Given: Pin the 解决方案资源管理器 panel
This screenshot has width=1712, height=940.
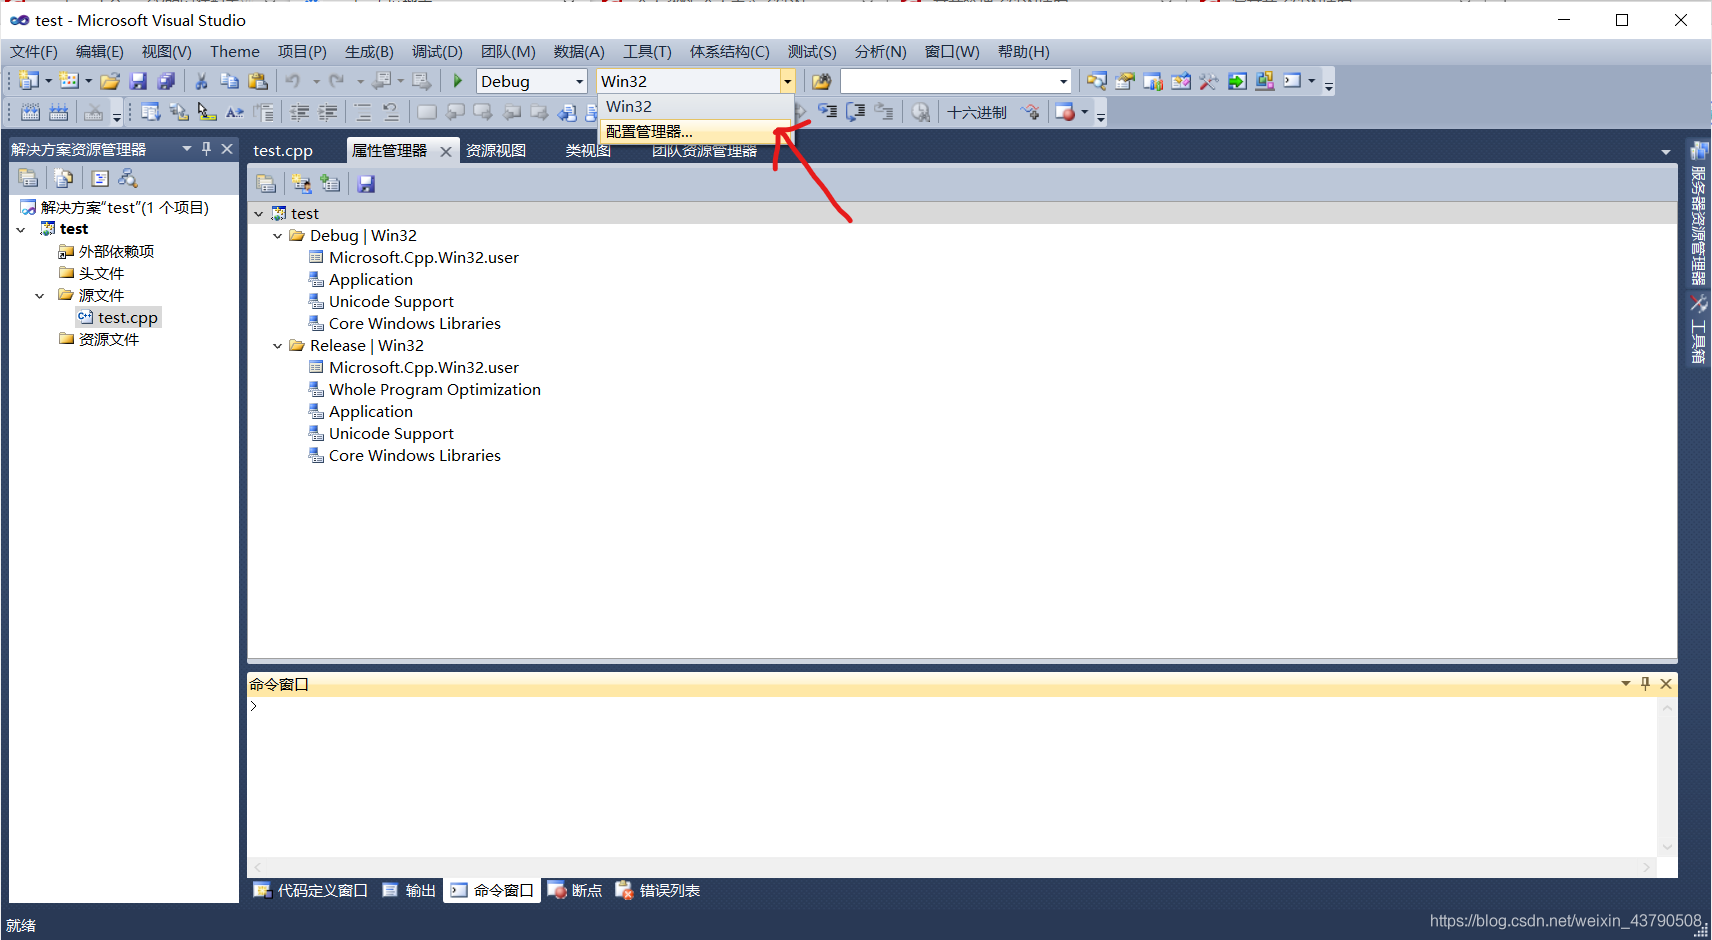Looking at the screenshot, I should [207, 149].
